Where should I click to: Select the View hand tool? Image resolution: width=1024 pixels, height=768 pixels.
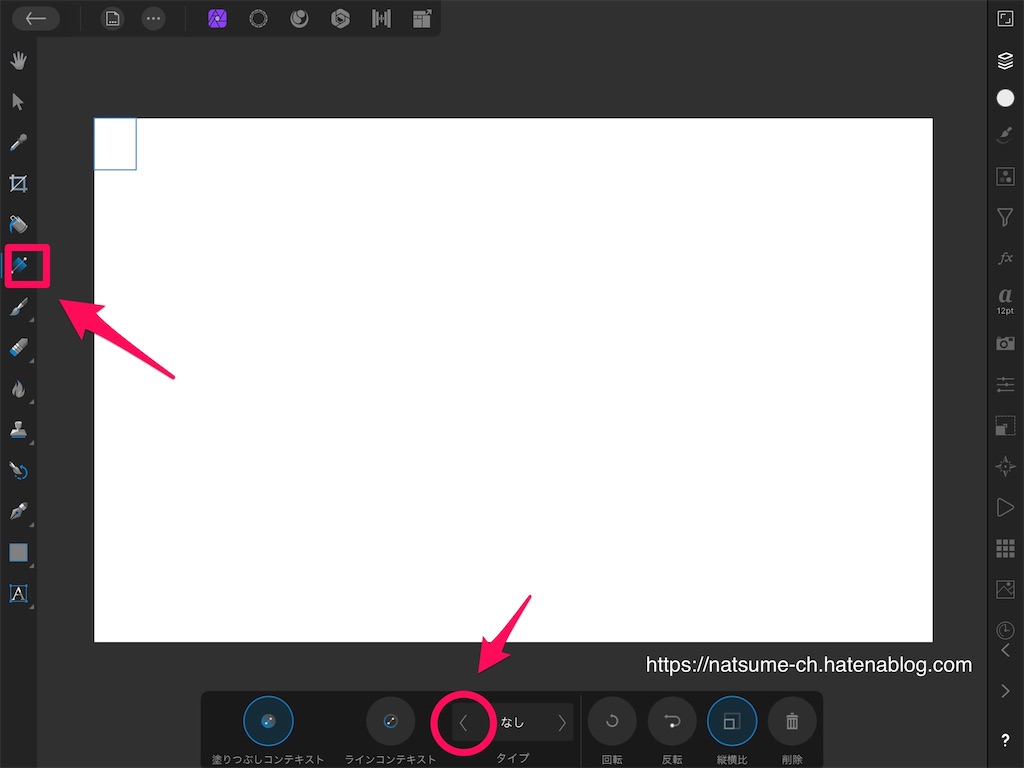pyautogui.click(x=18, y=61)
